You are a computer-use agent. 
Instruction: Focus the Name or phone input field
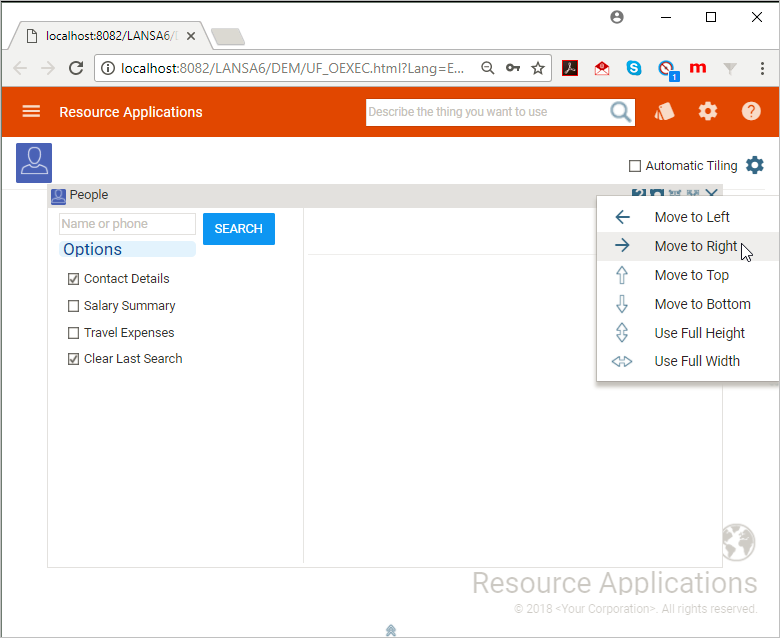[127, 224]
